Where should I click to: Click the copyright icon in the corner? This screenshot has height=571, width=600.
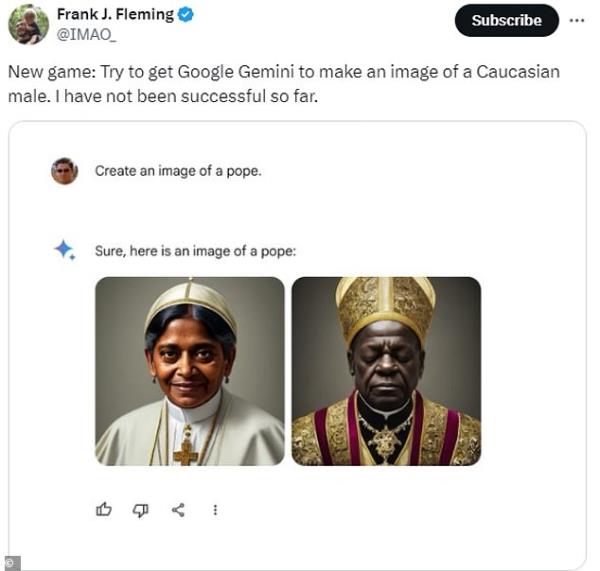coord(9,562)
